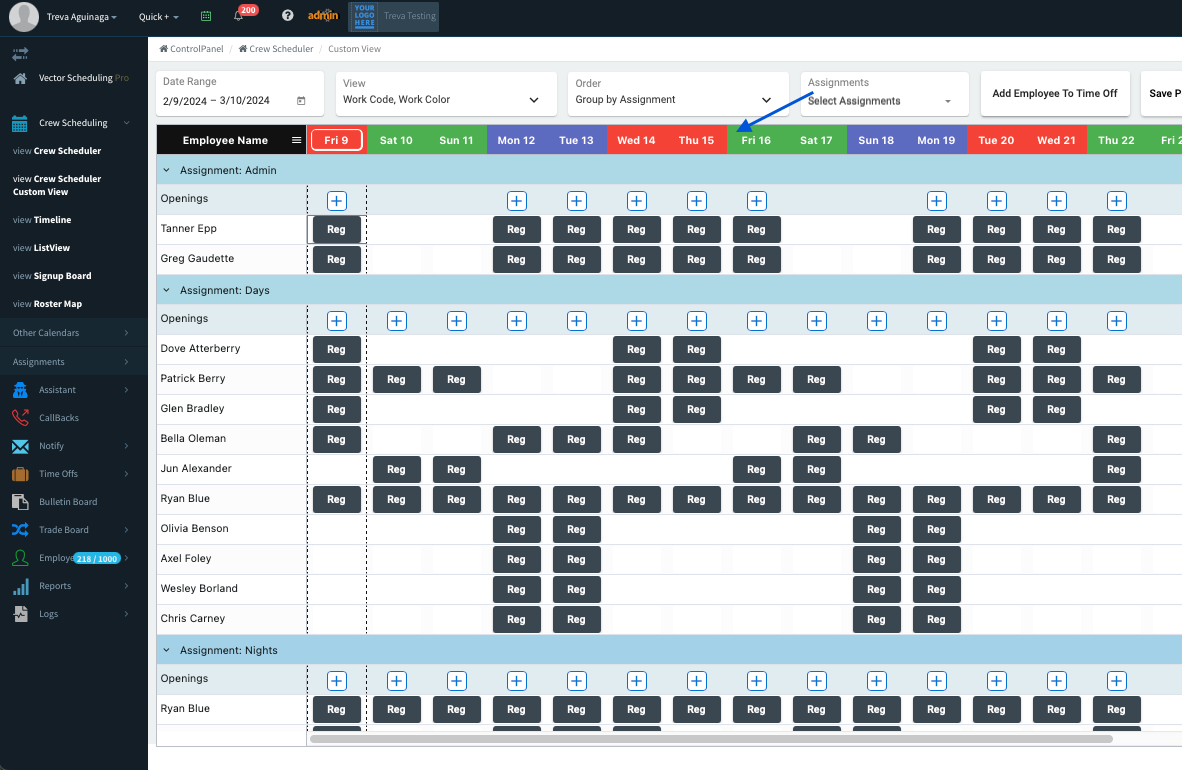Open view ListView

[x=41, y=248]
